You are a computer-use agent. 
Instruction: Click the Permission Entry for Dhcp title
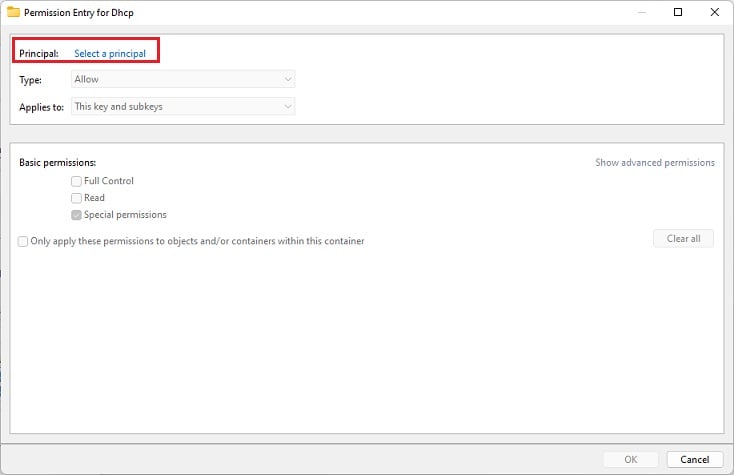[x=79, y=13]
